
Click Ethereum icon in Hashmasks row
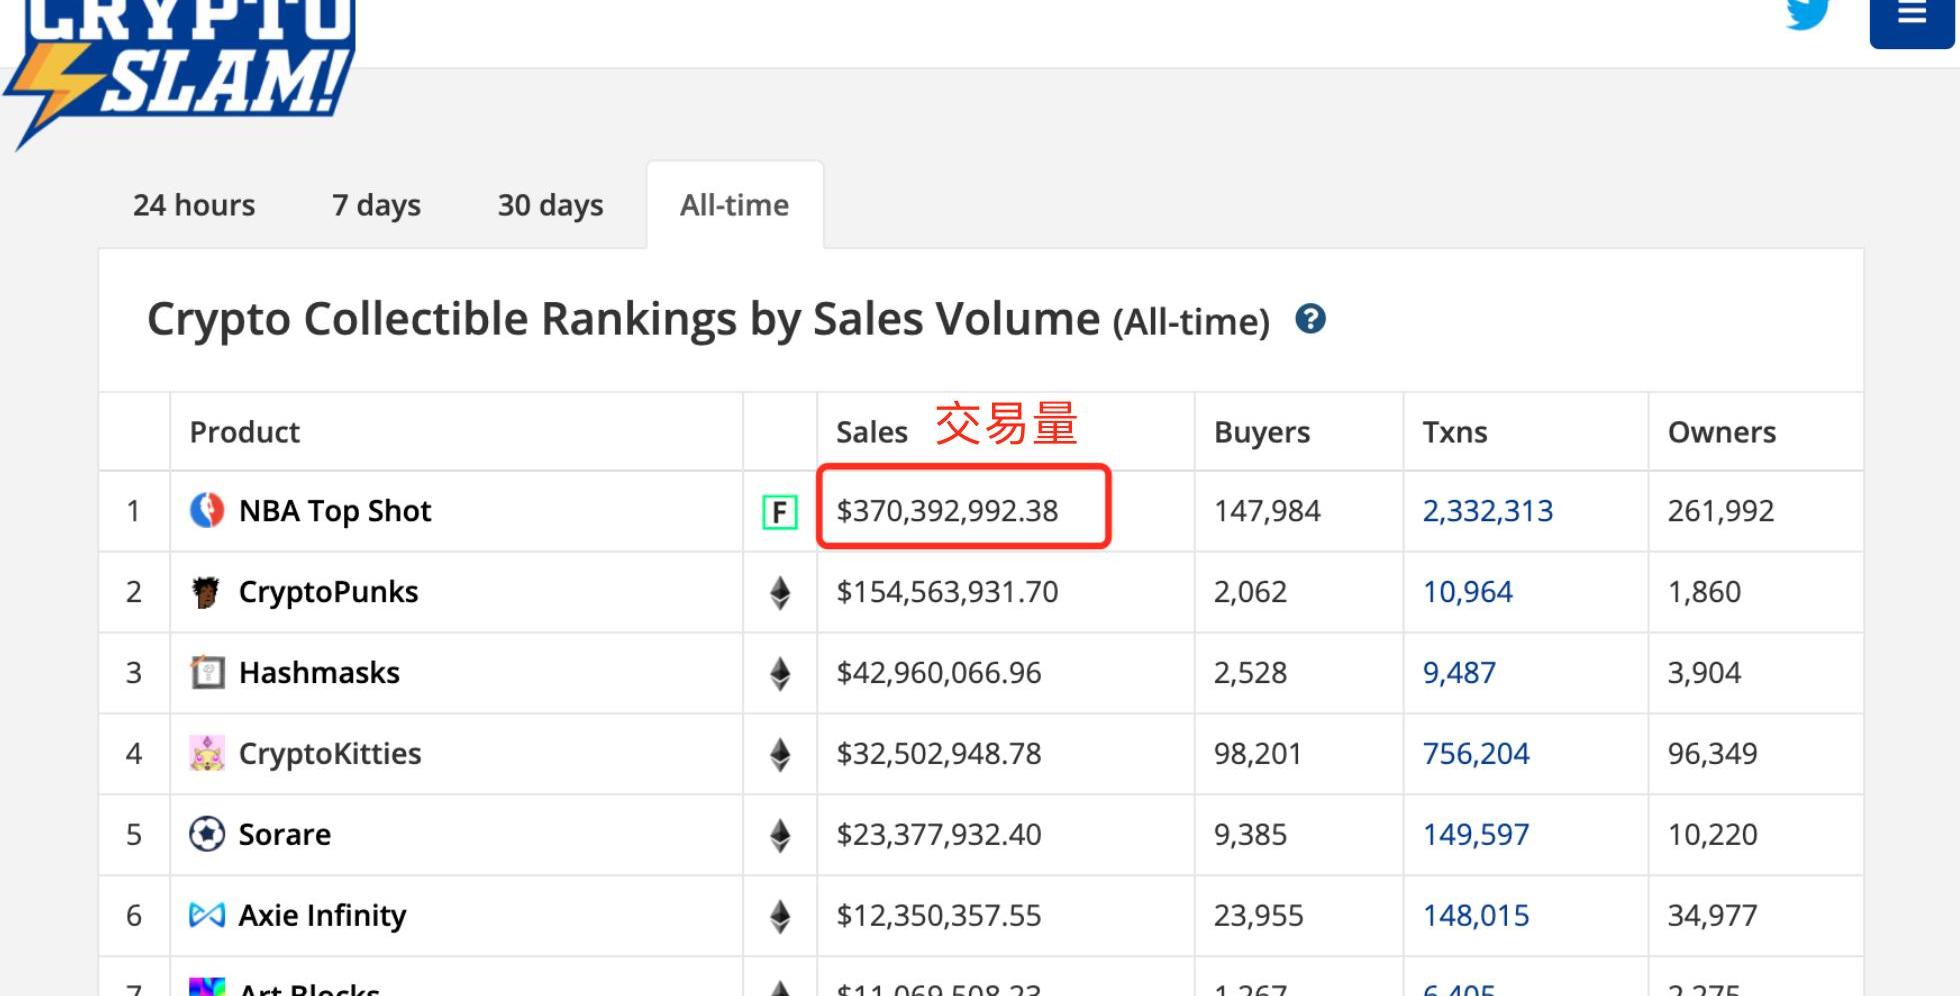pos(780,674)
